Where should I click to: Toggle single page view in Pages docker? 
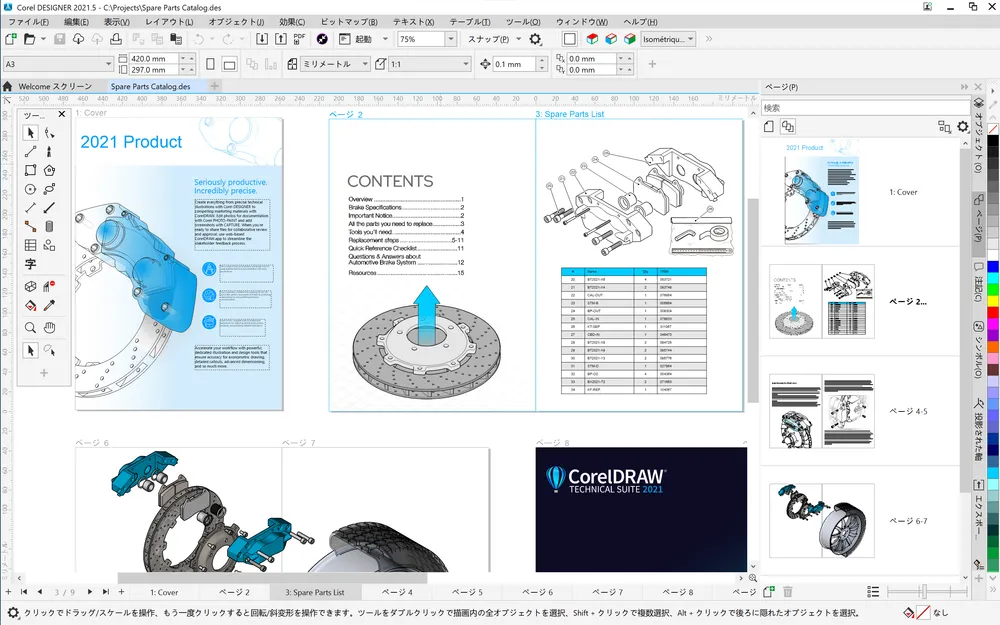pos(768,126)
